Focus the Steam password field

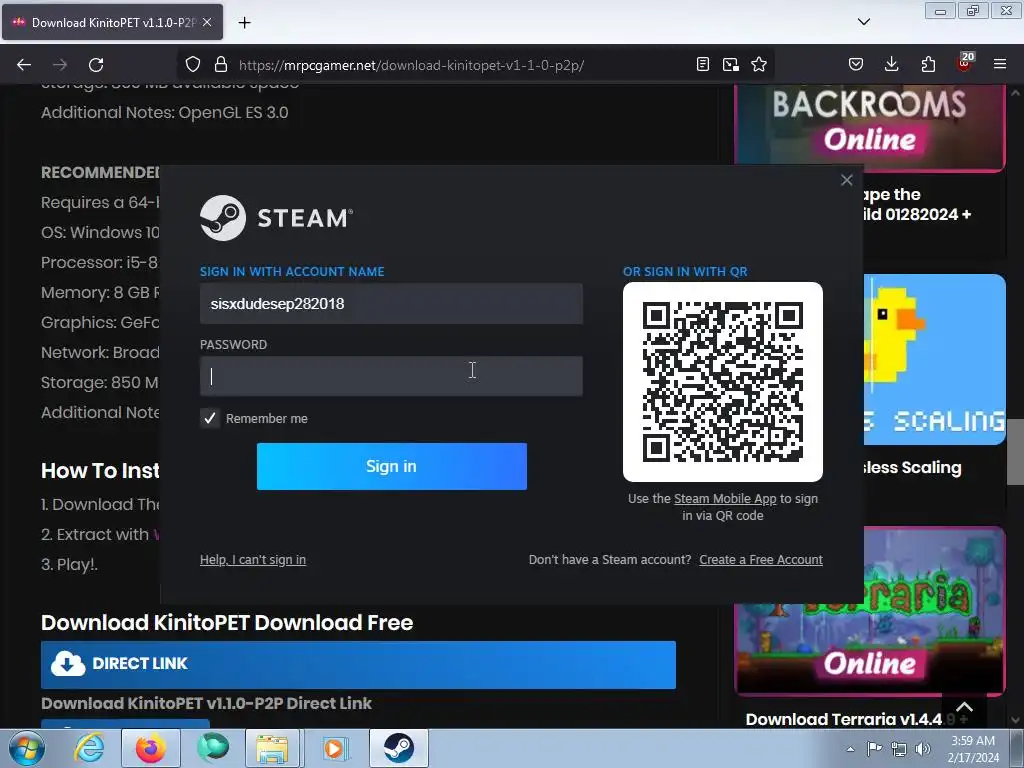point(391,376)
